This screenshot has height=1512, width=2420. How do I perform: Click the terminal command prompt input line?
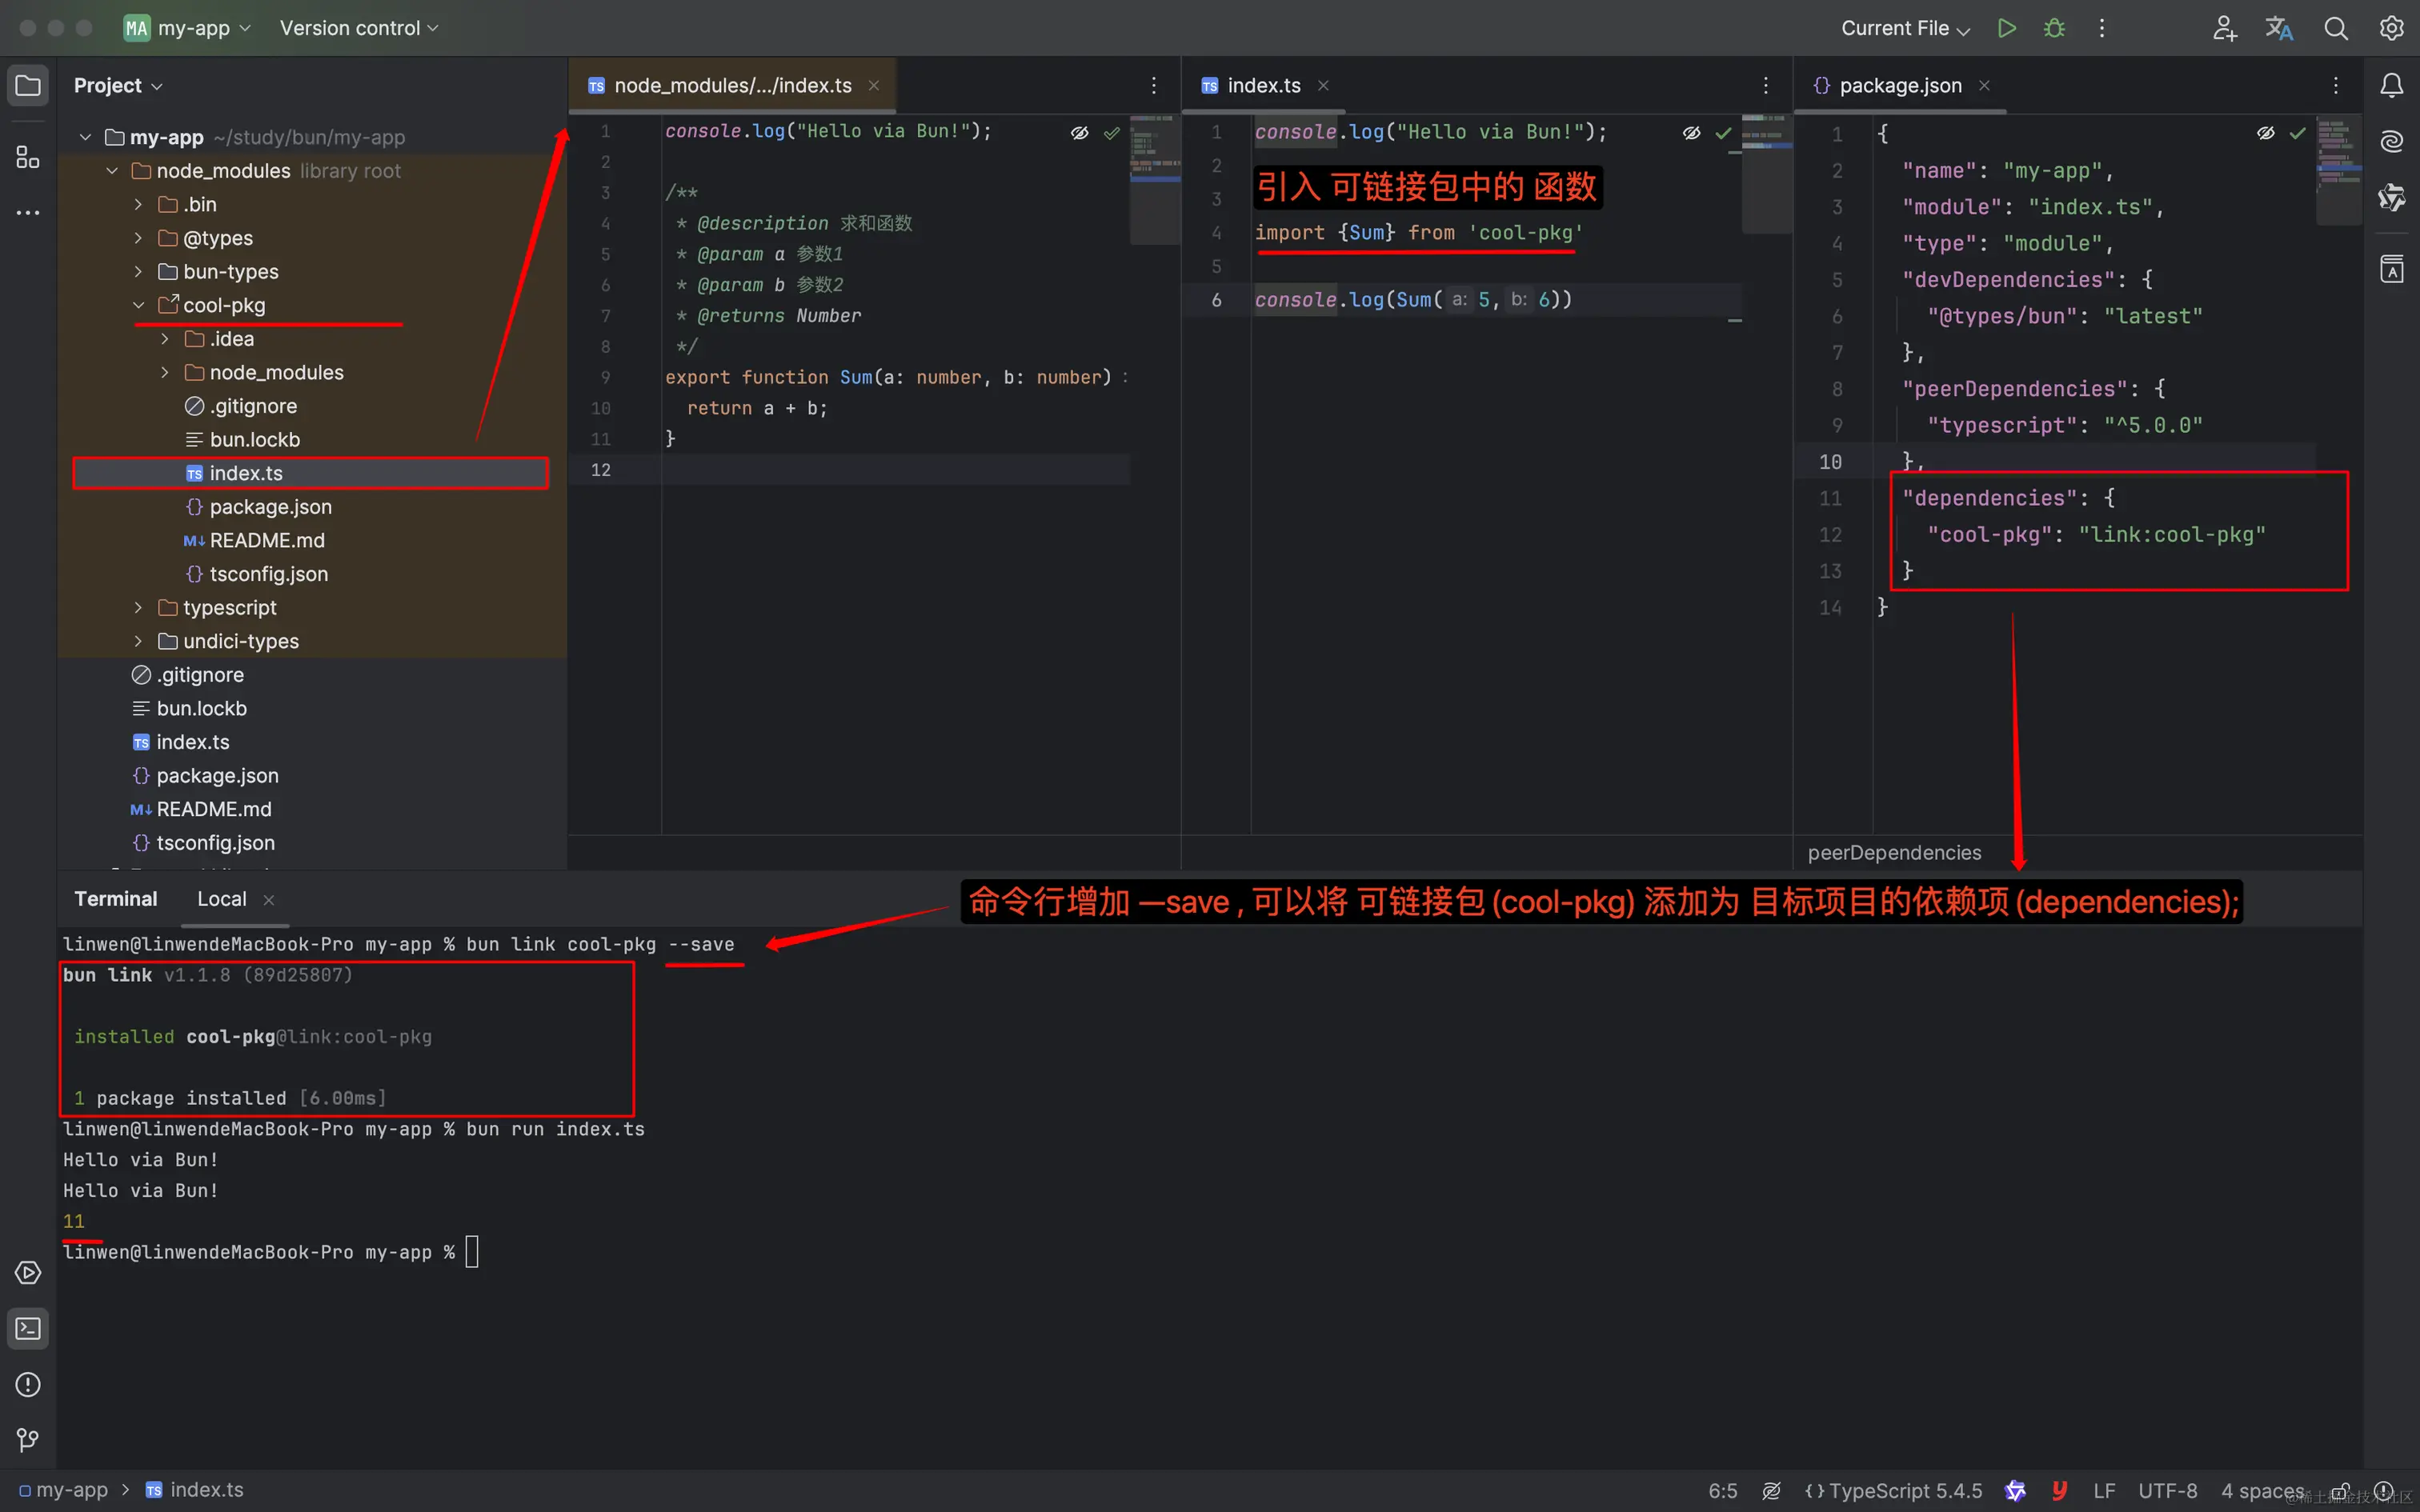pos(271,1252)
